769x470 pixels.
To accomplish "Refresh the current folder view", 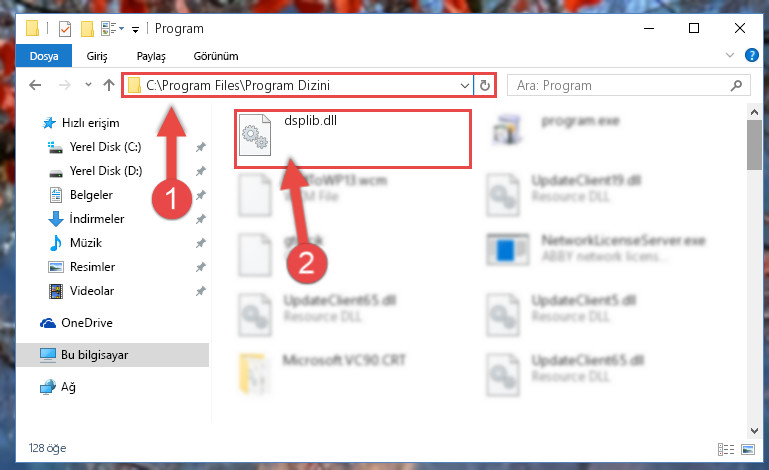I will pyautogui.click(x=485, y=85).
